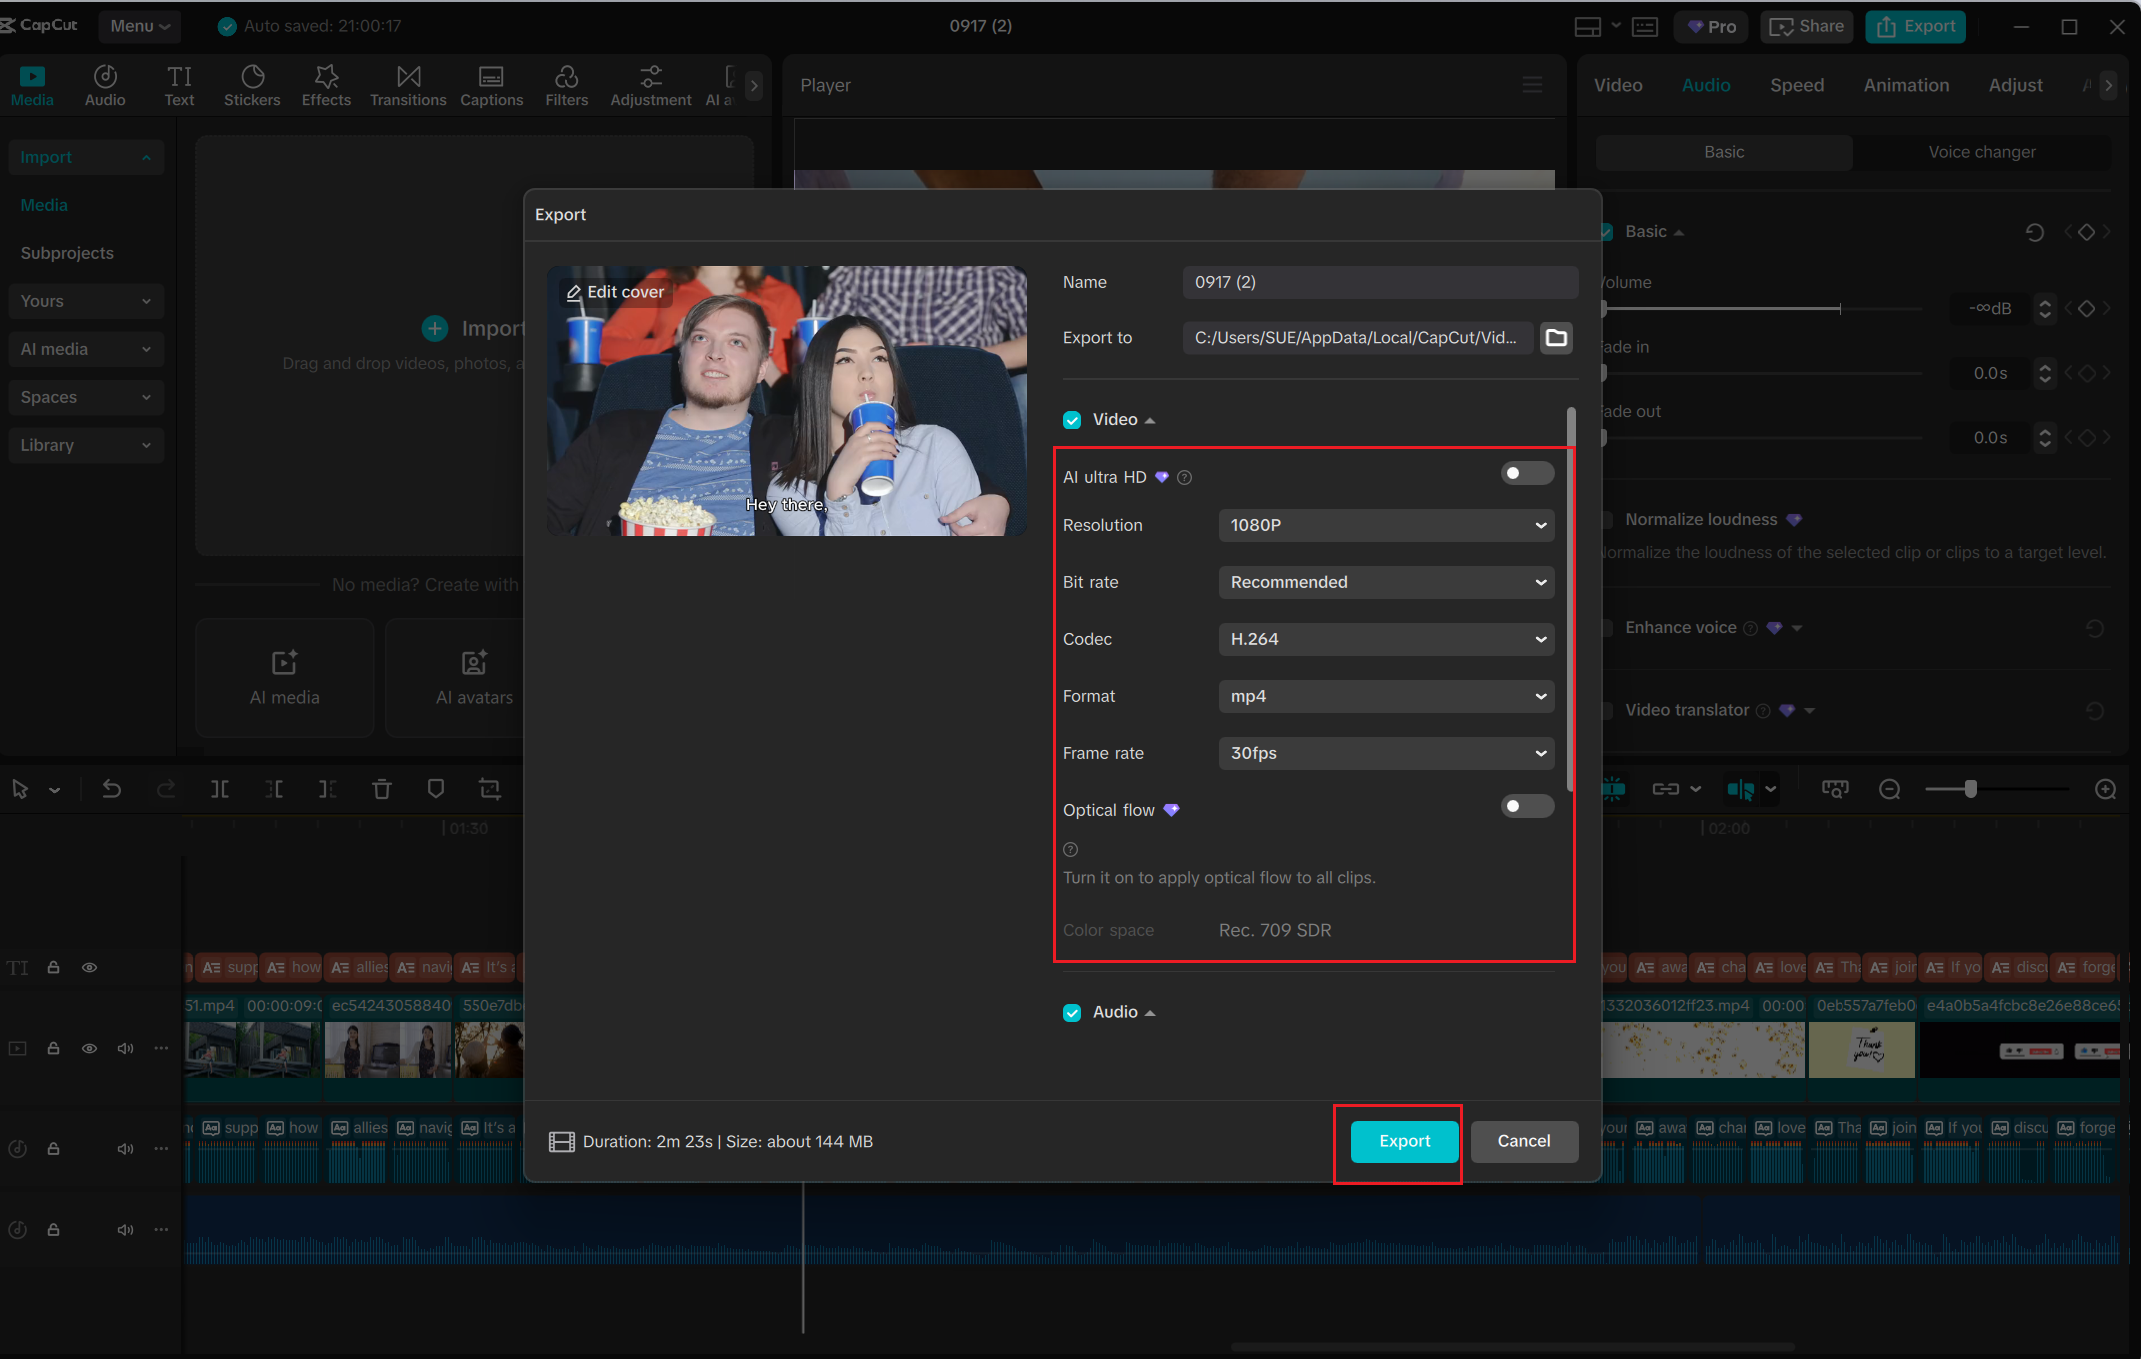Expand the Library section in left sidebar
The image size is (2141, 1359).
(86, 445)
